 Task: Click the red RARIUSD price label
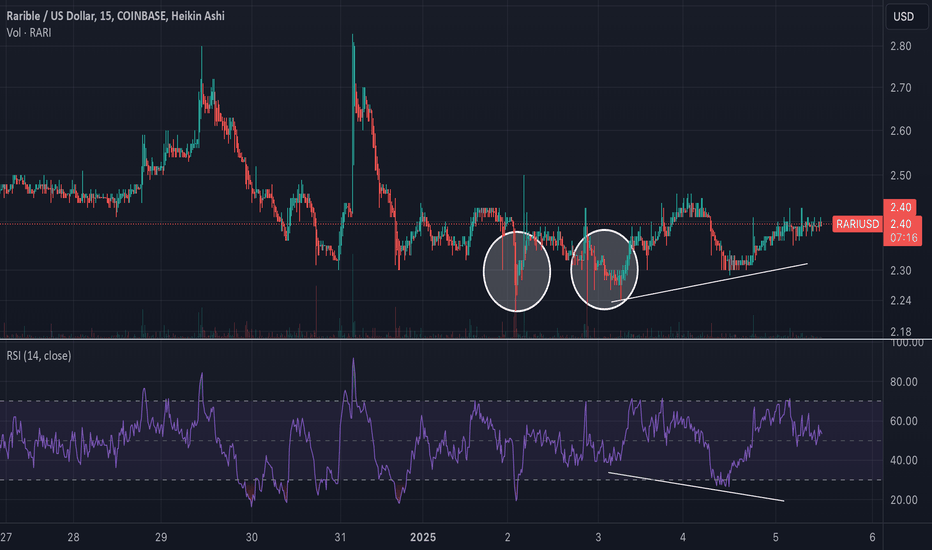(x=857, y=224)
